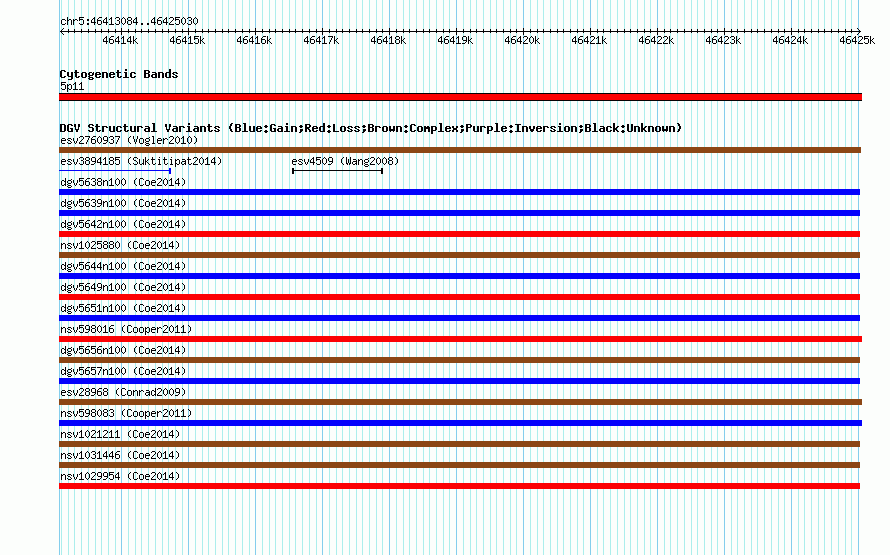Open the nsv598083 (Cooper2011) label

point(126,413)
